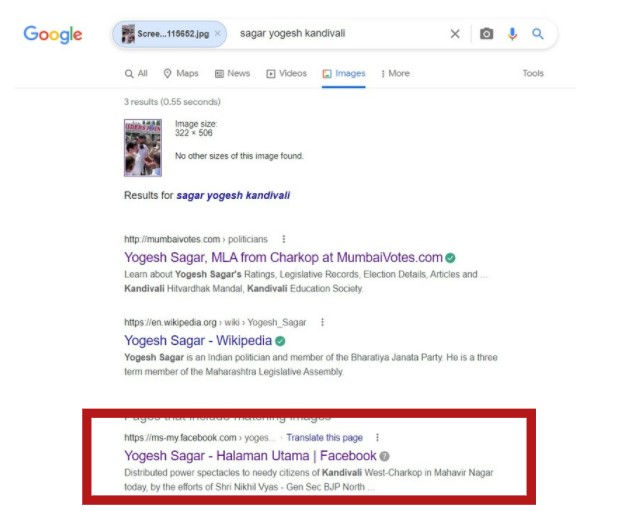This screenshot has height=527, width=636.
Task: Click the Google logo
Action: [x=53, y=34]
